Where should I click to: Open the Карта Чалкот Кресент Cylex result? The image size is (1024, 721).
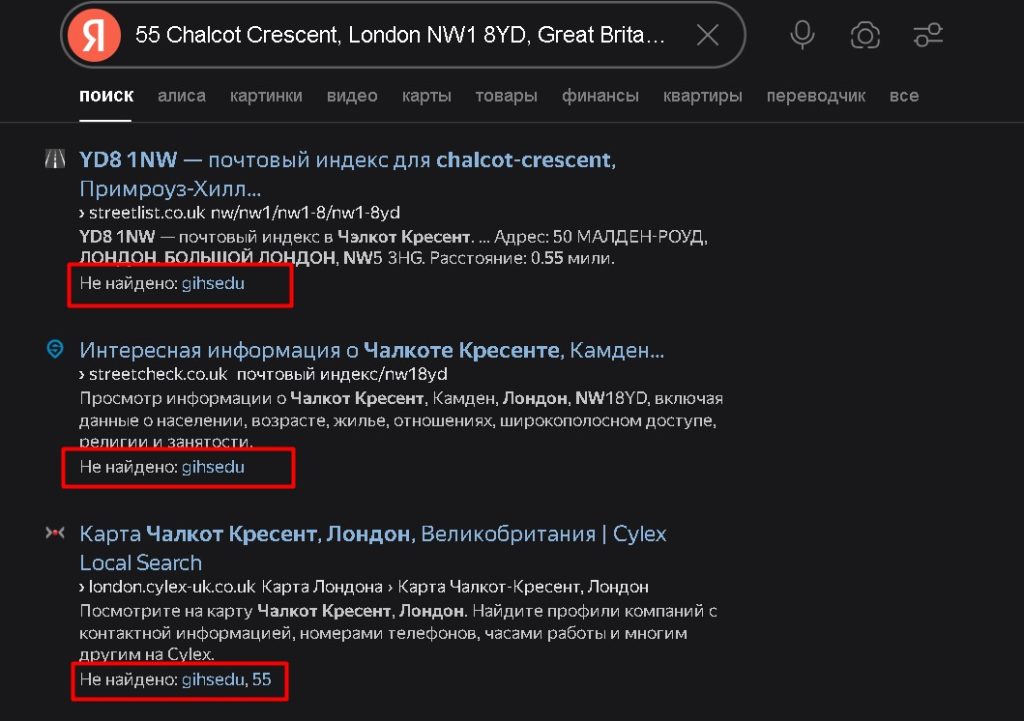(372, 534)
